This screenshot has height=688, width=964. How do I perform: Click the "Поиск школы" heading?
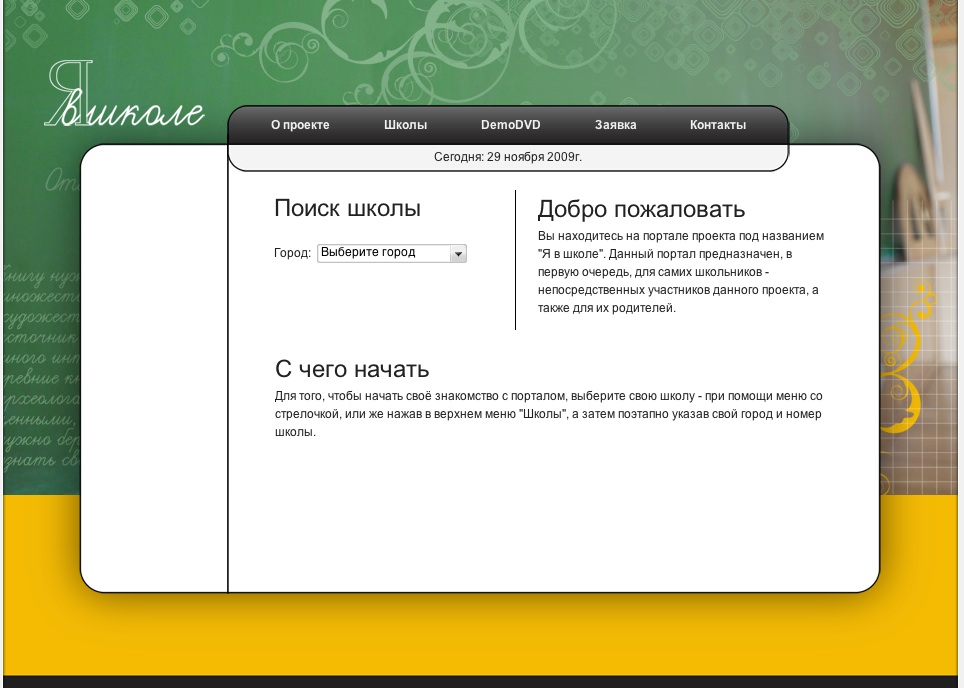347,209
